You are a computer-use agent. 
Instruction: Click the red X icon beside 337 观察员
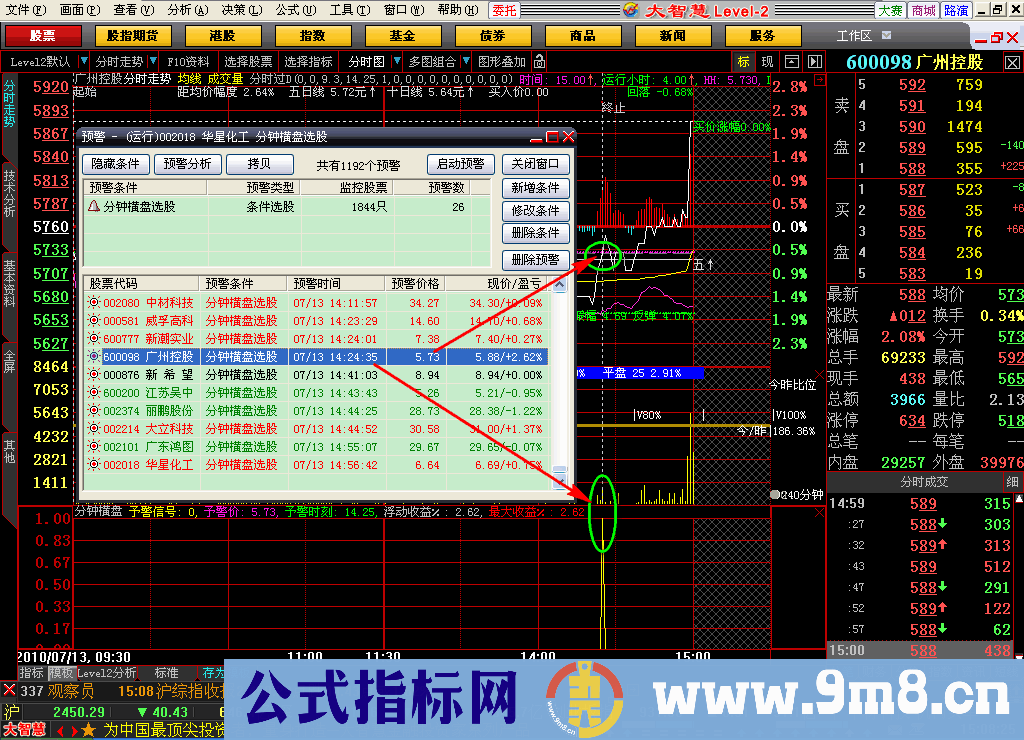pyautogui.click(x=9, y=691)
